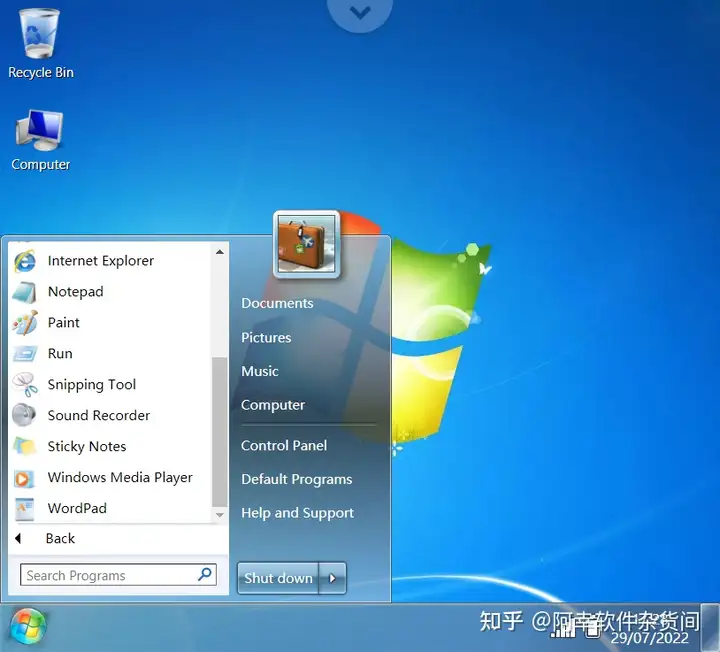720x652 pixels.
Task: Open the Shut down options arrow
Action: 332,578
